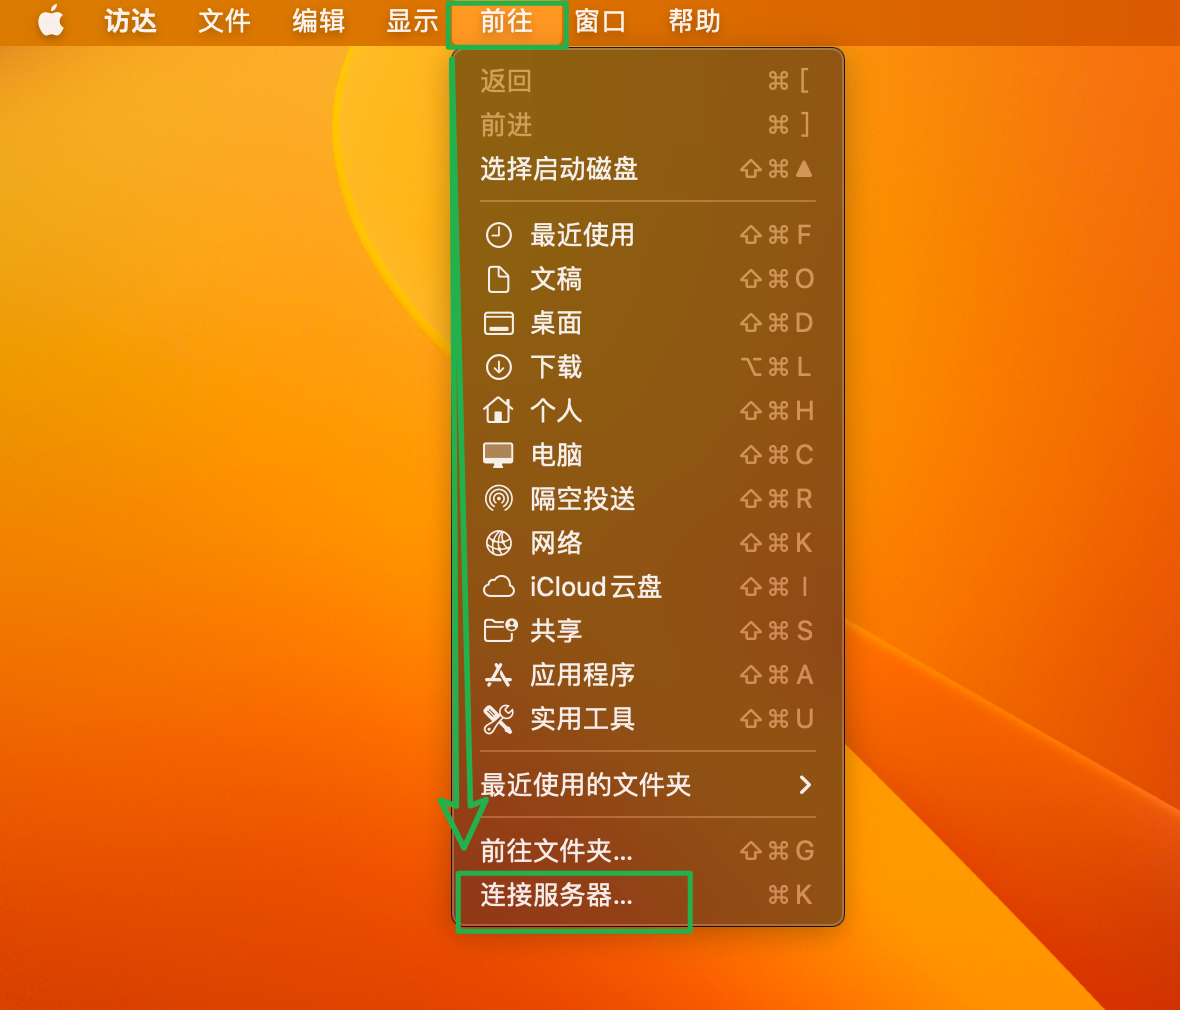The height and width of the screenshot is (1010, 1180).
Task: Select 共享 menu entry
Action: coord(647,631)
